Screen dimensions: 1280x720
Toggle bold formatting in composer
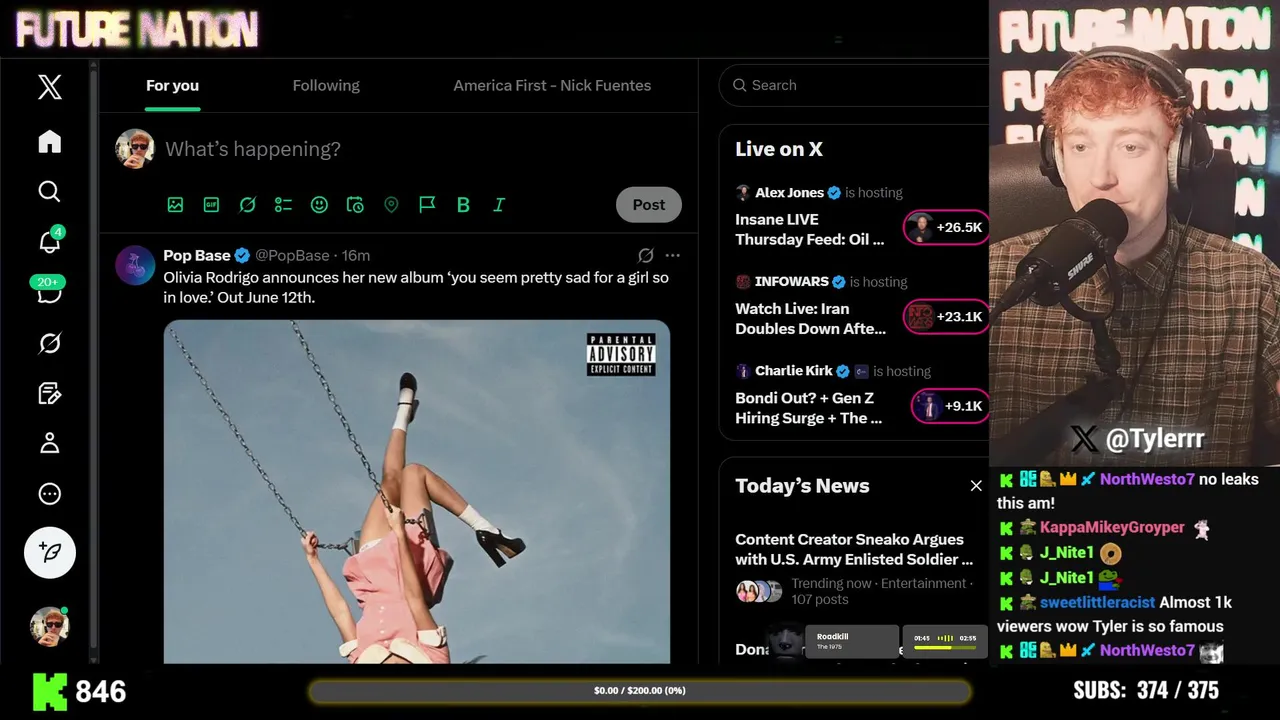463,205
